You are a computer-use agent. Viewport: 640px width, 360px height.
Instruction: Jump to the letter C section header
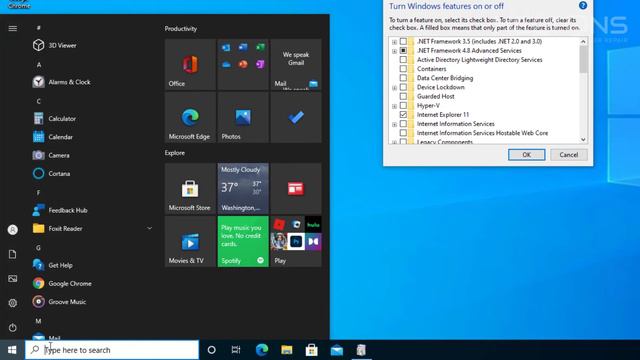click(x=39, y=101)
